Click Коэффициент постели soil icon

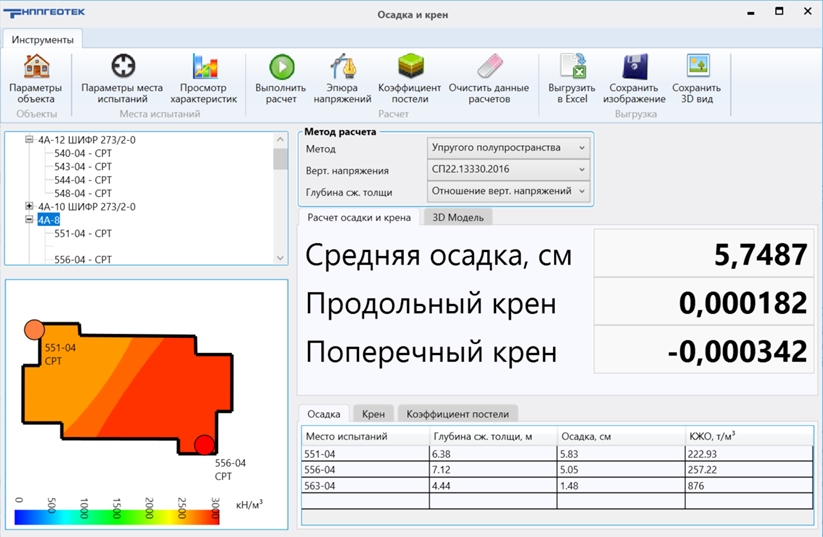(x=409, y=68)
